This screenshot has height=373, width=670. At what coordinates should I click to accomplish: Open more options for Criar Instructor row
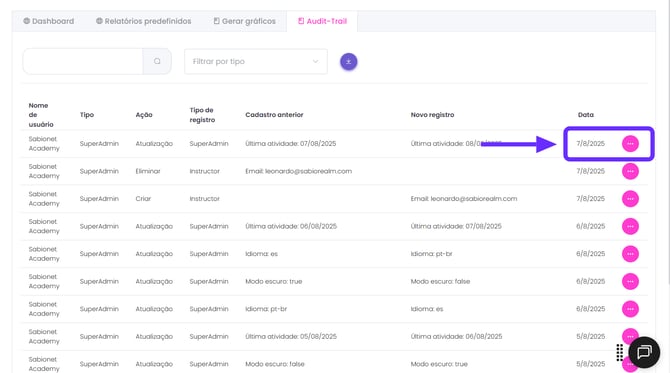pyautogui.click(x=630, y=199)
